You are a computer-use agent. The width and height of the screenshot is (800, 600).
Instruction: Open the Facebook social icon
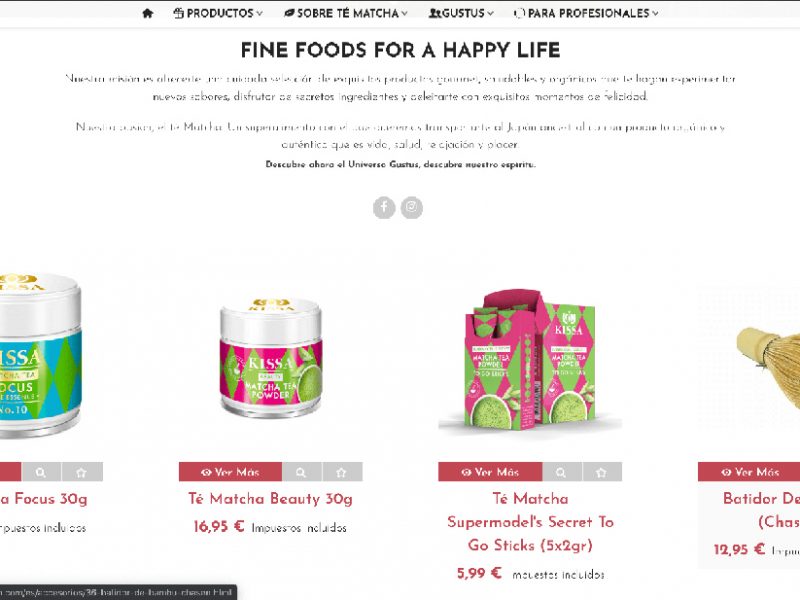click(x=384, y=208)
